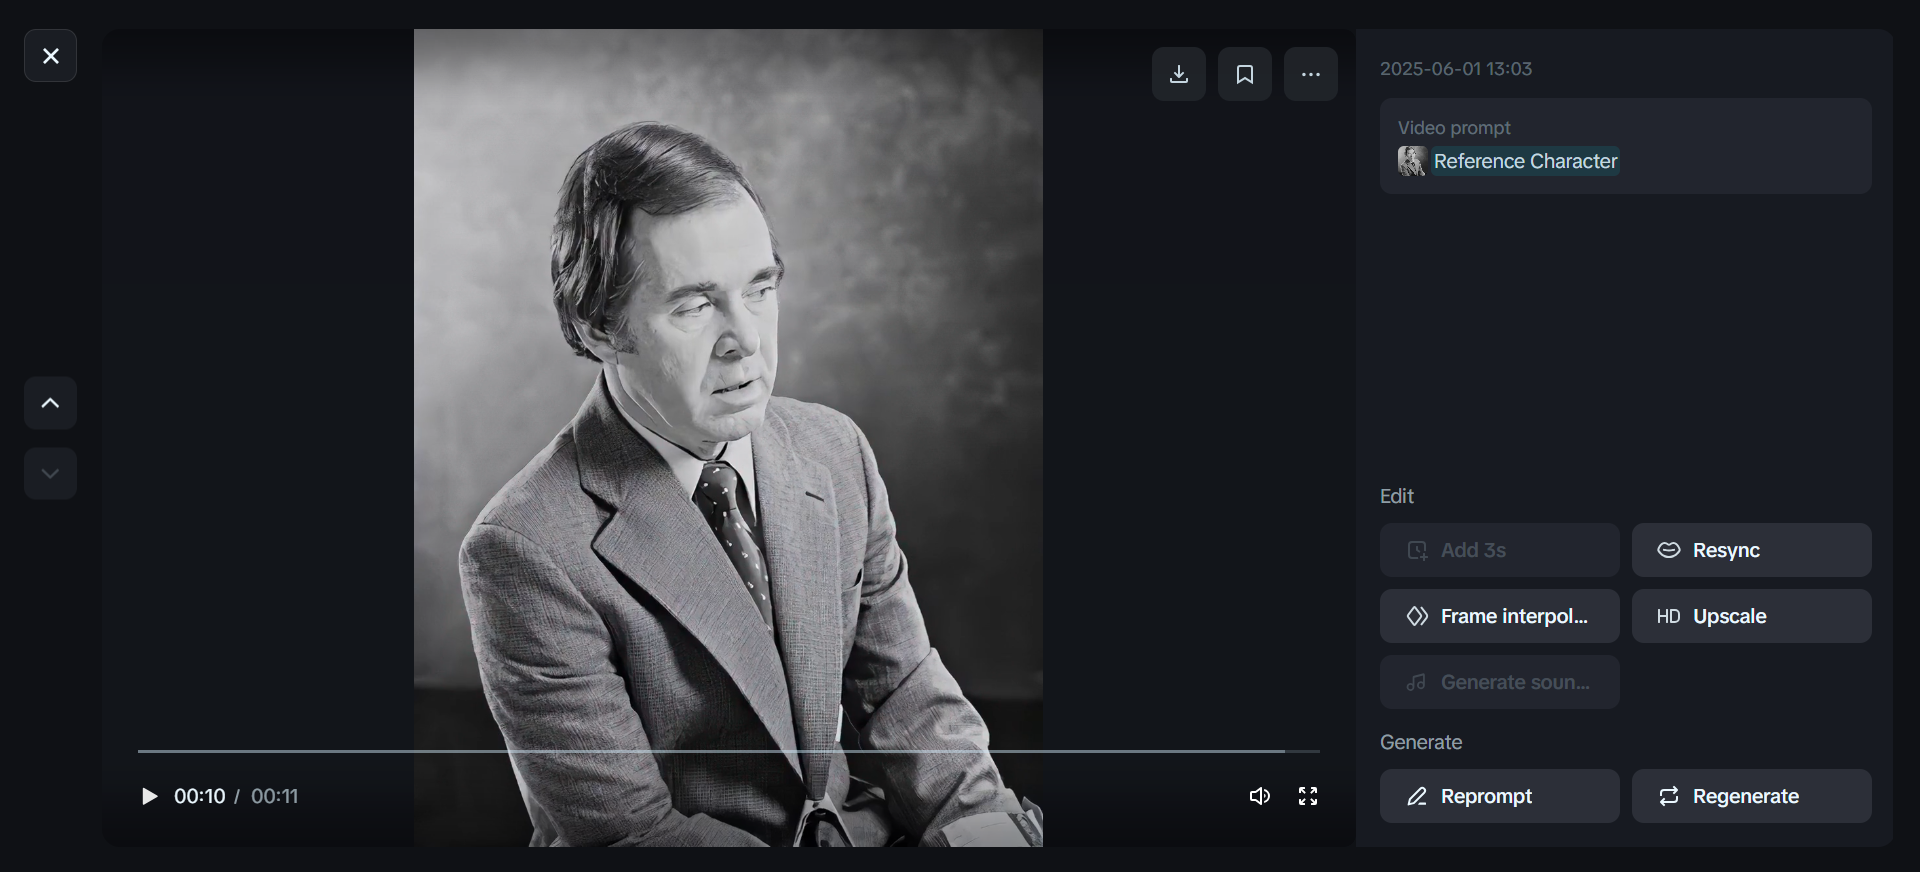Upscale the video to HD
The width and height of the screenshot is (1920, 872).
1752,616
